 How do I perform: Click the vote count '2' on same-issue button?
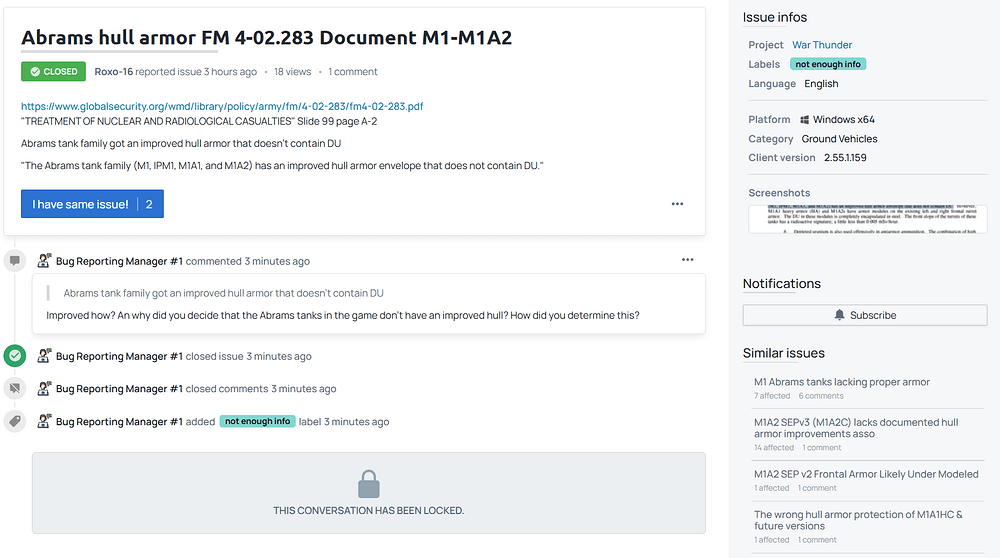click(x=149, y=204)
